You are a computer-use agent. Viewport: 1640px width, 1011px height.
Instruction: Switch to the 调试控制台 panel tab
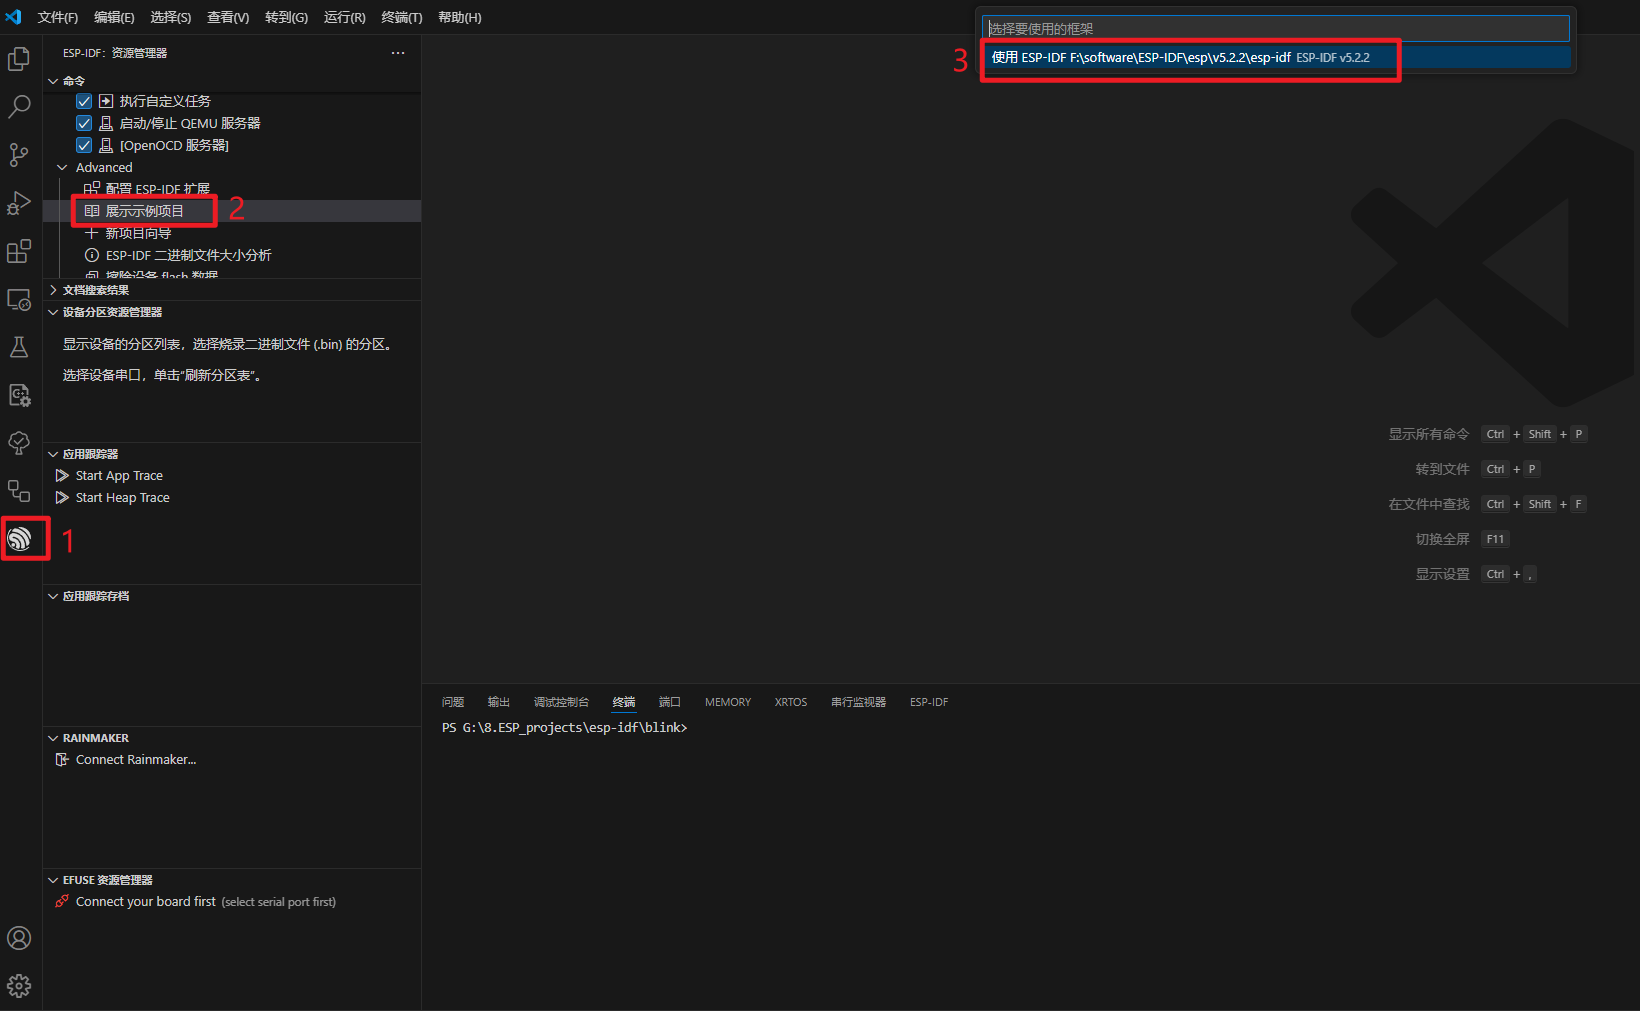tap(561, 702)
